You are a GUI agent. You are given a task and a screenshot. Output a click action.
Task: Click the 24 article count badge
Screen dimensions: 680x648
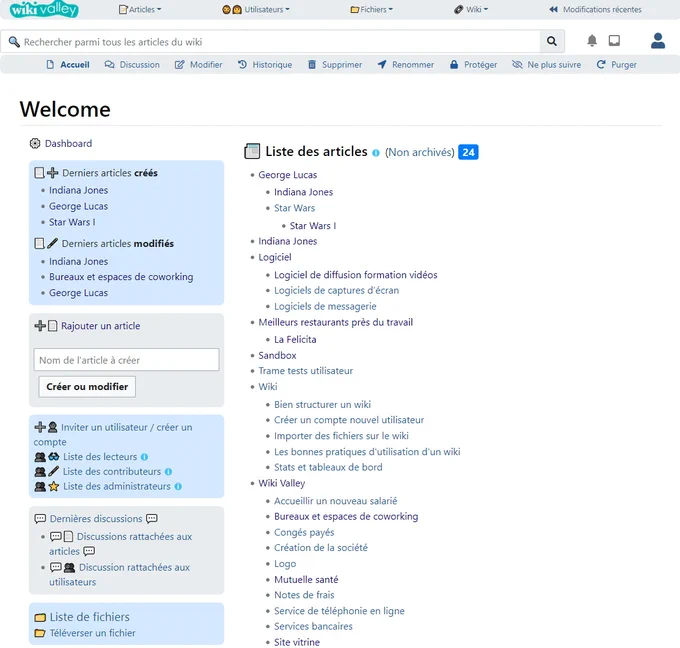coord(468,152)
